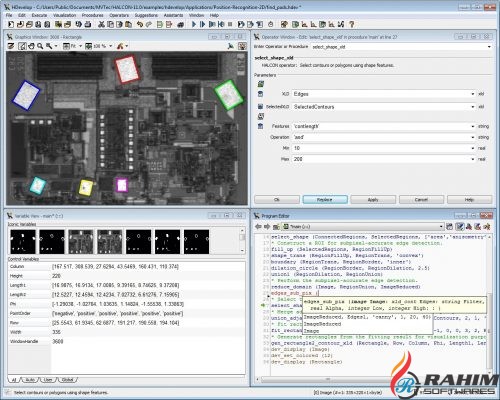Click the New Program icon in main toolbar
The width and height of the screenshot is (500, 400).
point(11,24)
